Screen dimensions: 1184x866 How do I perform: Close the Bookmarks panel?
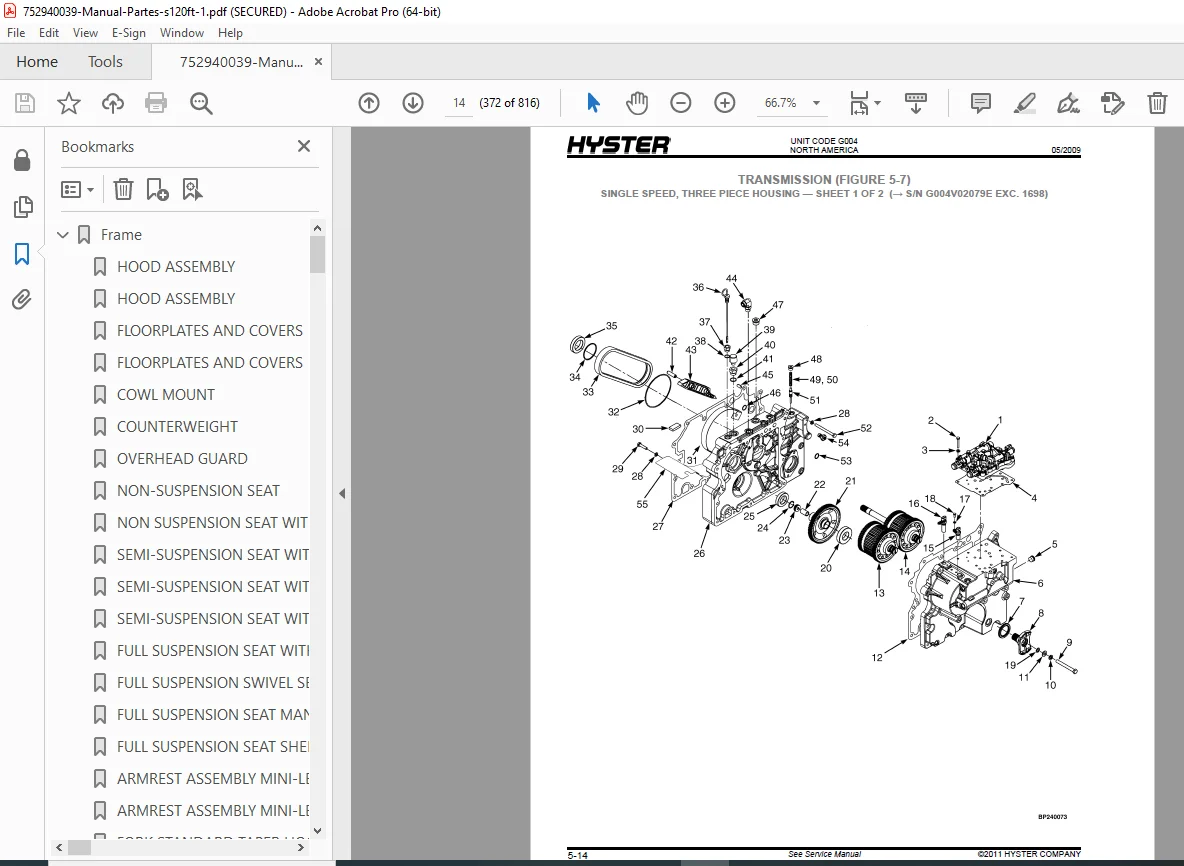click(x=304, y=146)
